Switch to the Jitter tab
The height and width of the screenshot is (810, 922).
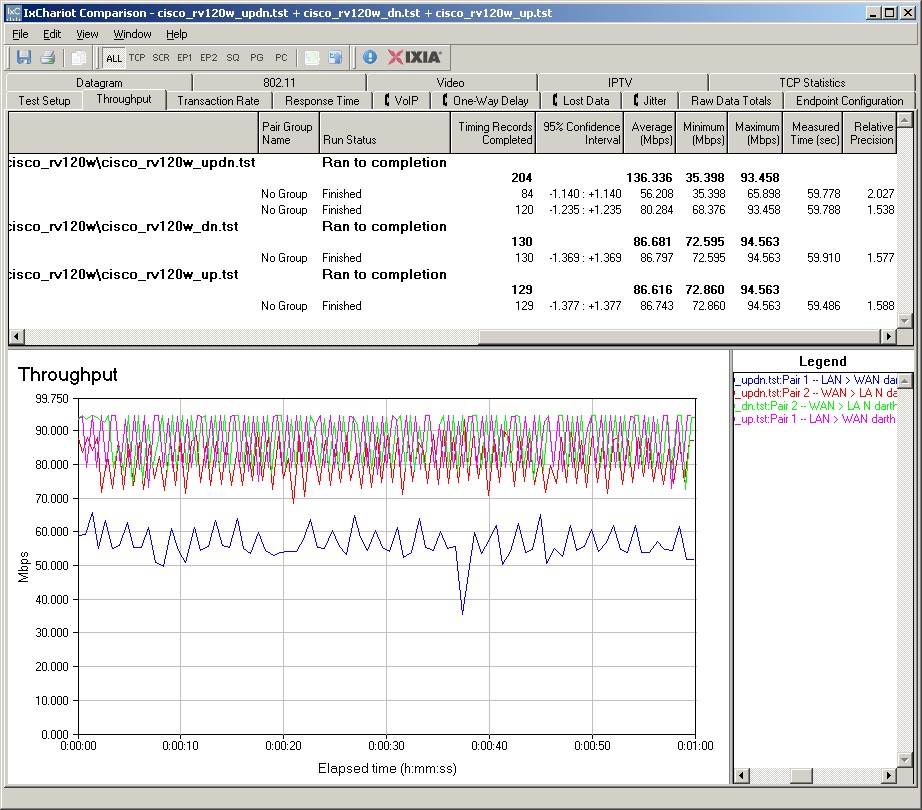pos(650,101)
